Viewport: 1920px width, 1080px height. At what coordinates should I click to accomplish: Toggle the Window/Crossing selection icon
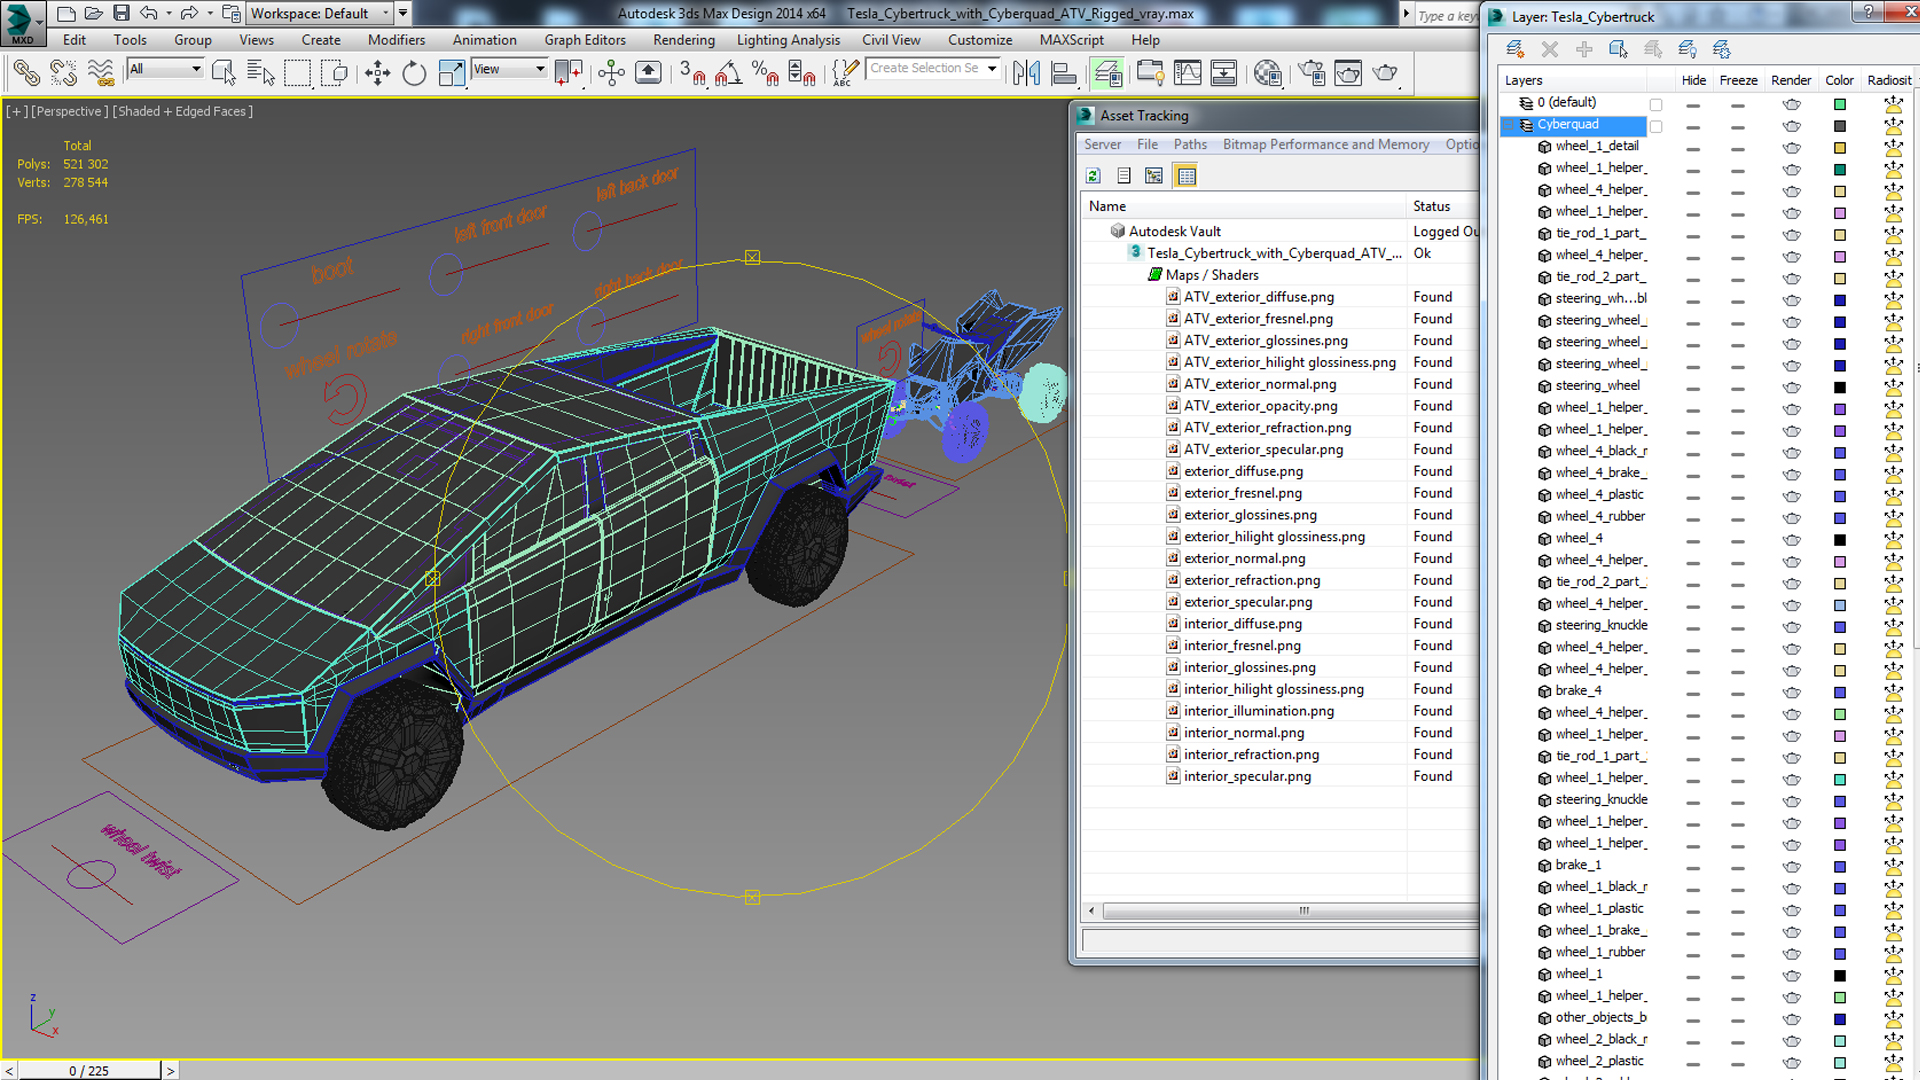[x=335, y=72]
